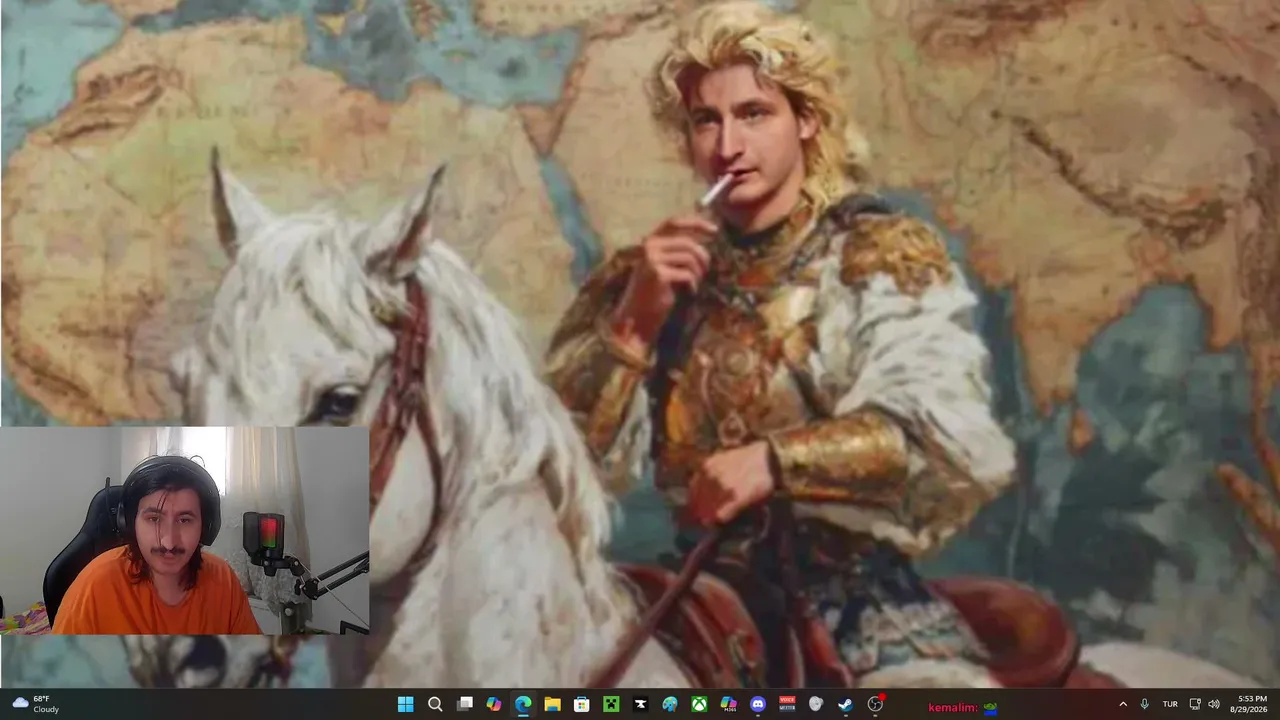This screenshot has height=720, width=1280.
Task: Click the microphone icon in the system tray
Action: (1145, 704)
